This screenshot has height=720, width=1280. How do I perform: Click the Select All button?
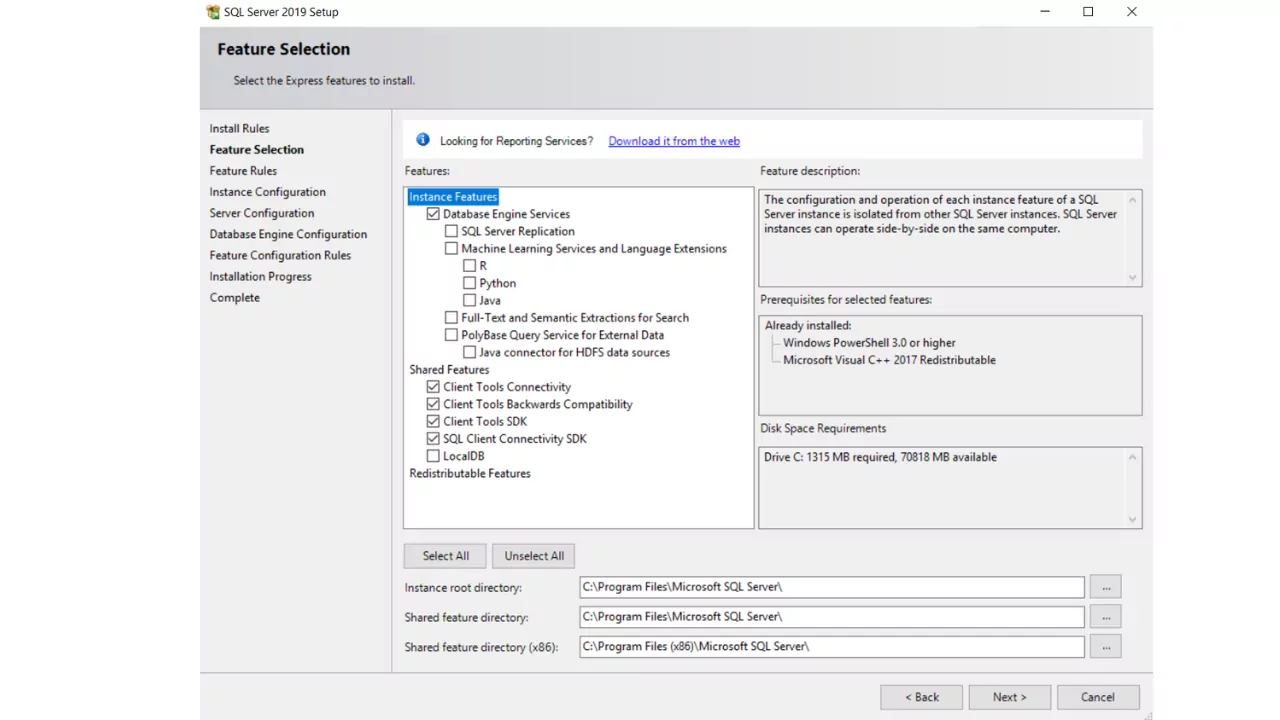(x=445, y=556)
